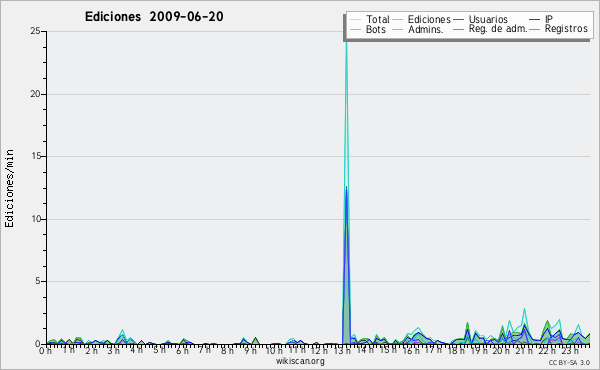Click the x-axis label "23 h"
Image resolution: width=600 pixels, height=370 pixels.
click(570, 350)
